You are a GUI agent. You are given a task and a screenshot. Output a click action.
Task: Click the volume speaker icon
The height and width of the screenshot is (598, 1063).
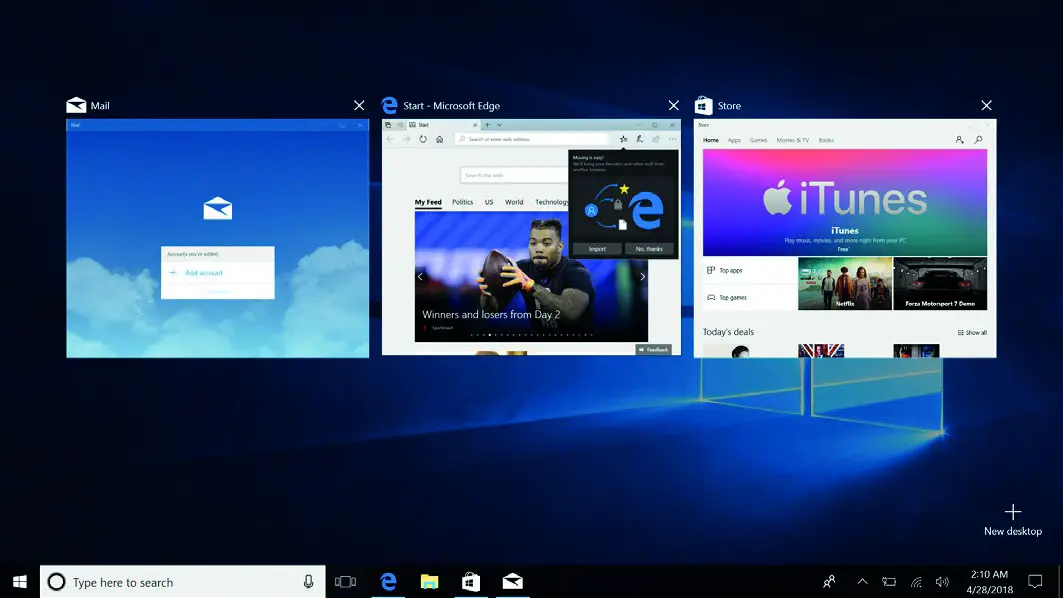click(941, 582)
